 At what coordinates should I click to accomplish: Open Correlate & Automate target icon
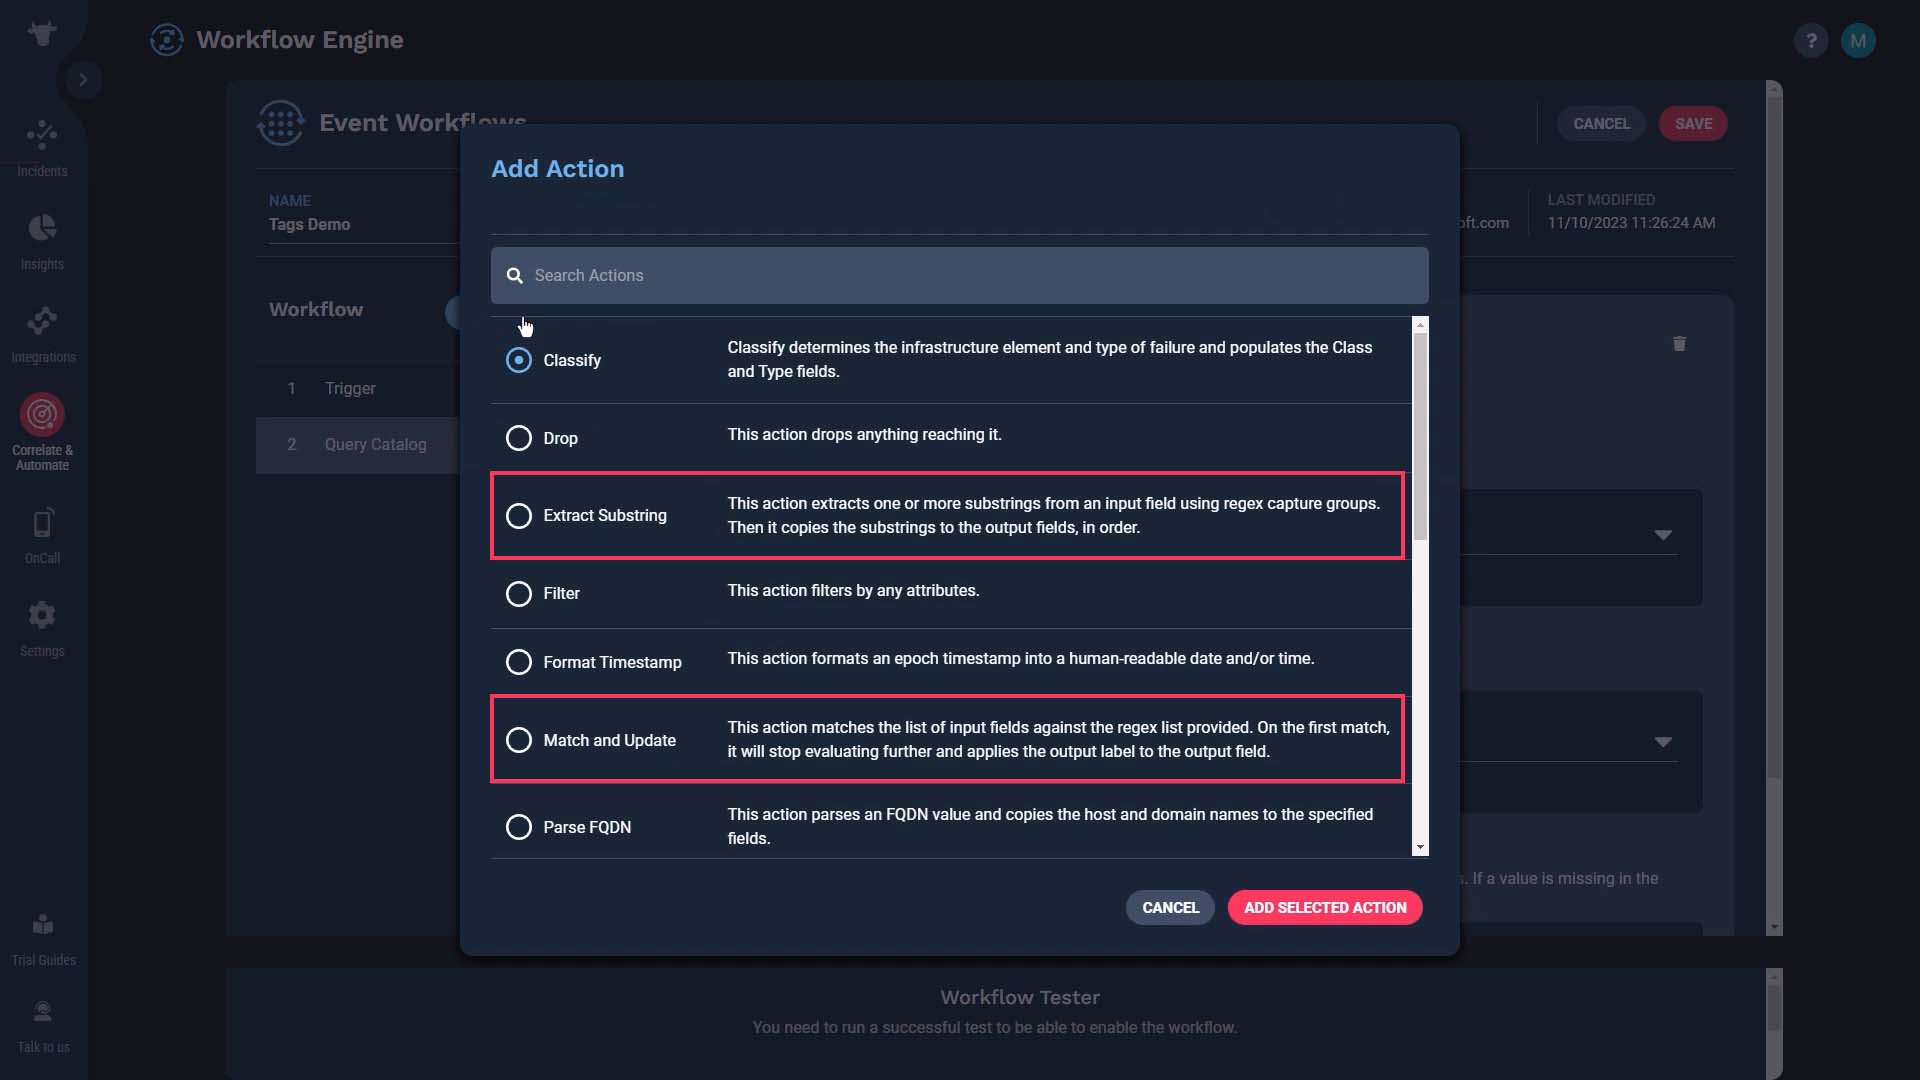(42, 414)
